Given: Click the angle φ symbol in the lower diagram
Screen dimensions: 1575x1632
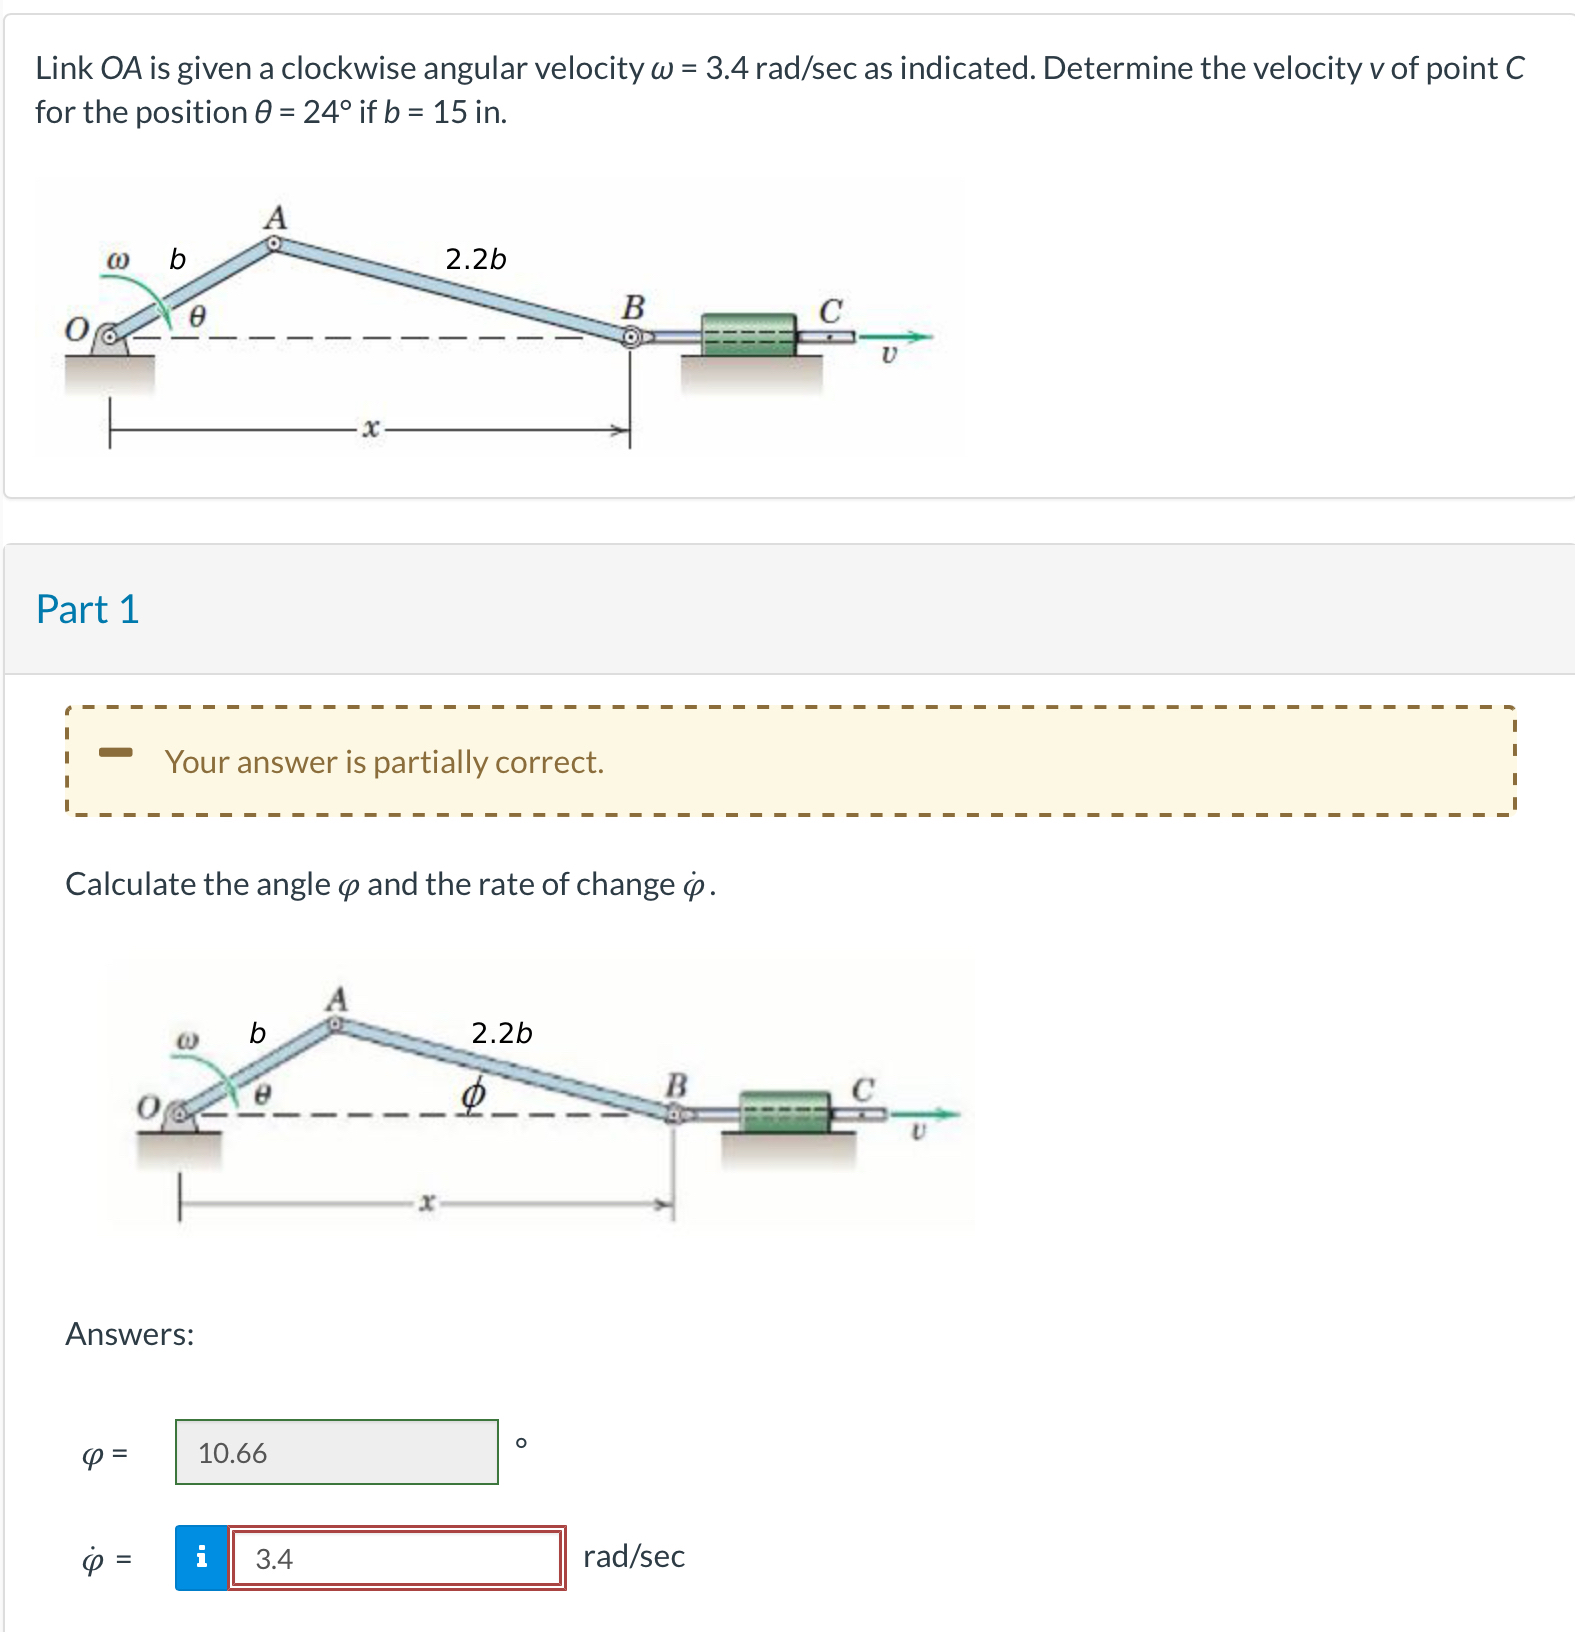Looking at the screenshot, I should [x=474, y=1096].
